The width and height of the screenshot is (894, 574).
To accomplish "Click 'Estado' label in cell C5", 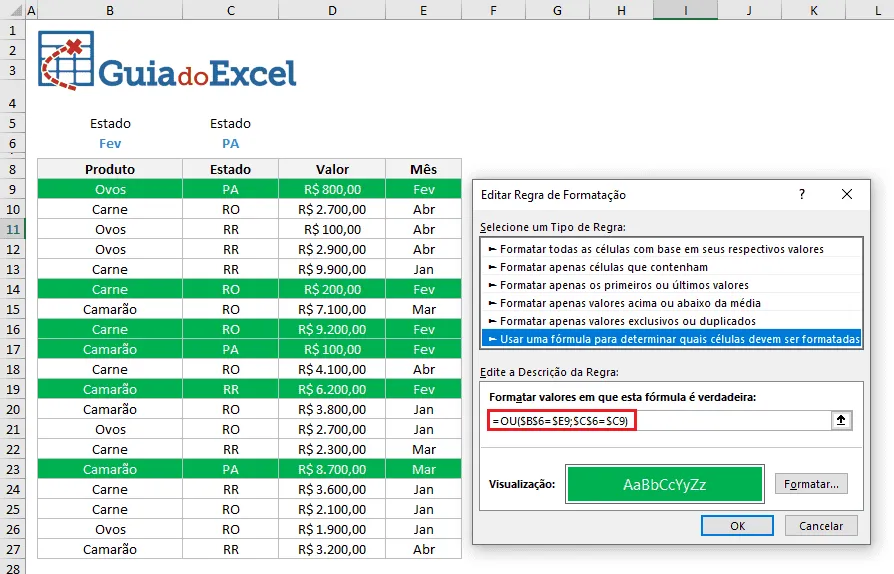I will [230, 124].
